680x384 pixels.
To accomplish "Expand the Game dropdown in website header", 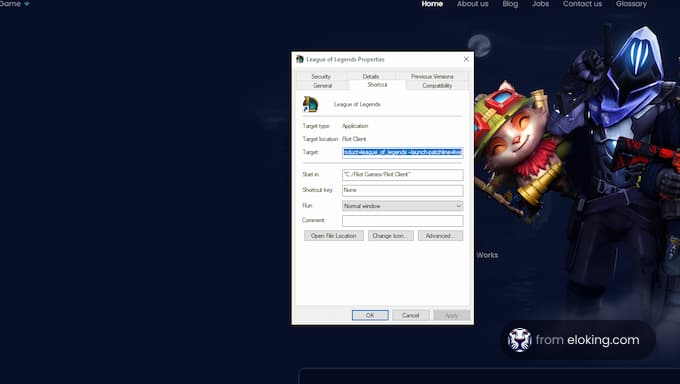I will pyautogui.click(x=14, y=4).
